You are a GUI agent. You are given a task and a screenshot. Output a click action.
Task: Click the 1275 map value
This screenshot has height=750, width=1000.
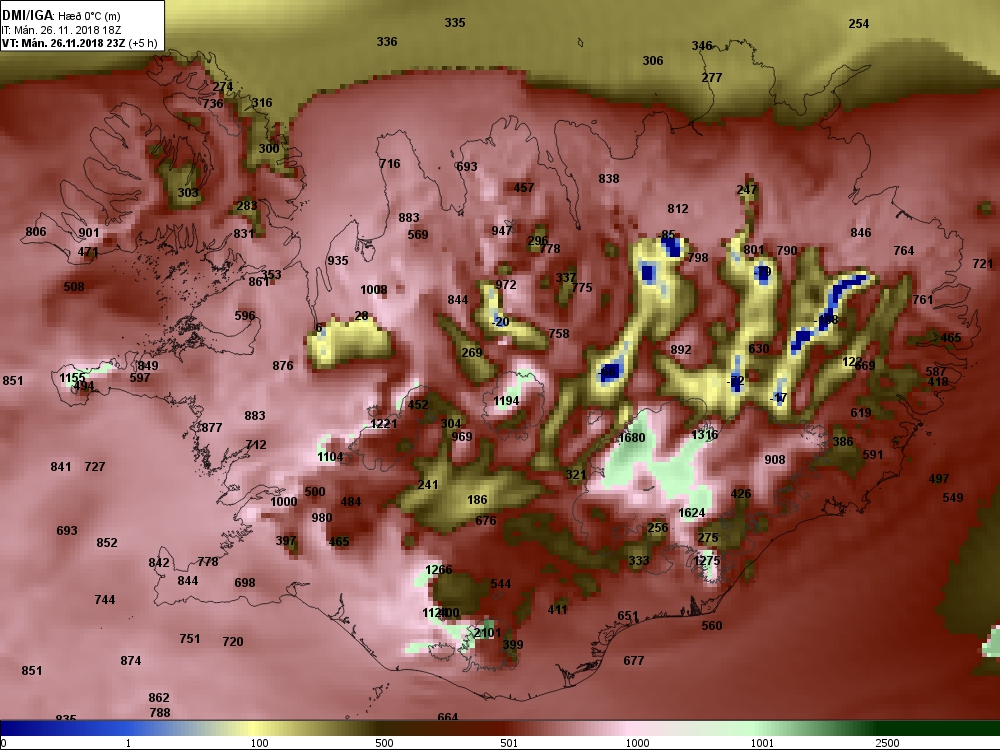[707, 560]
